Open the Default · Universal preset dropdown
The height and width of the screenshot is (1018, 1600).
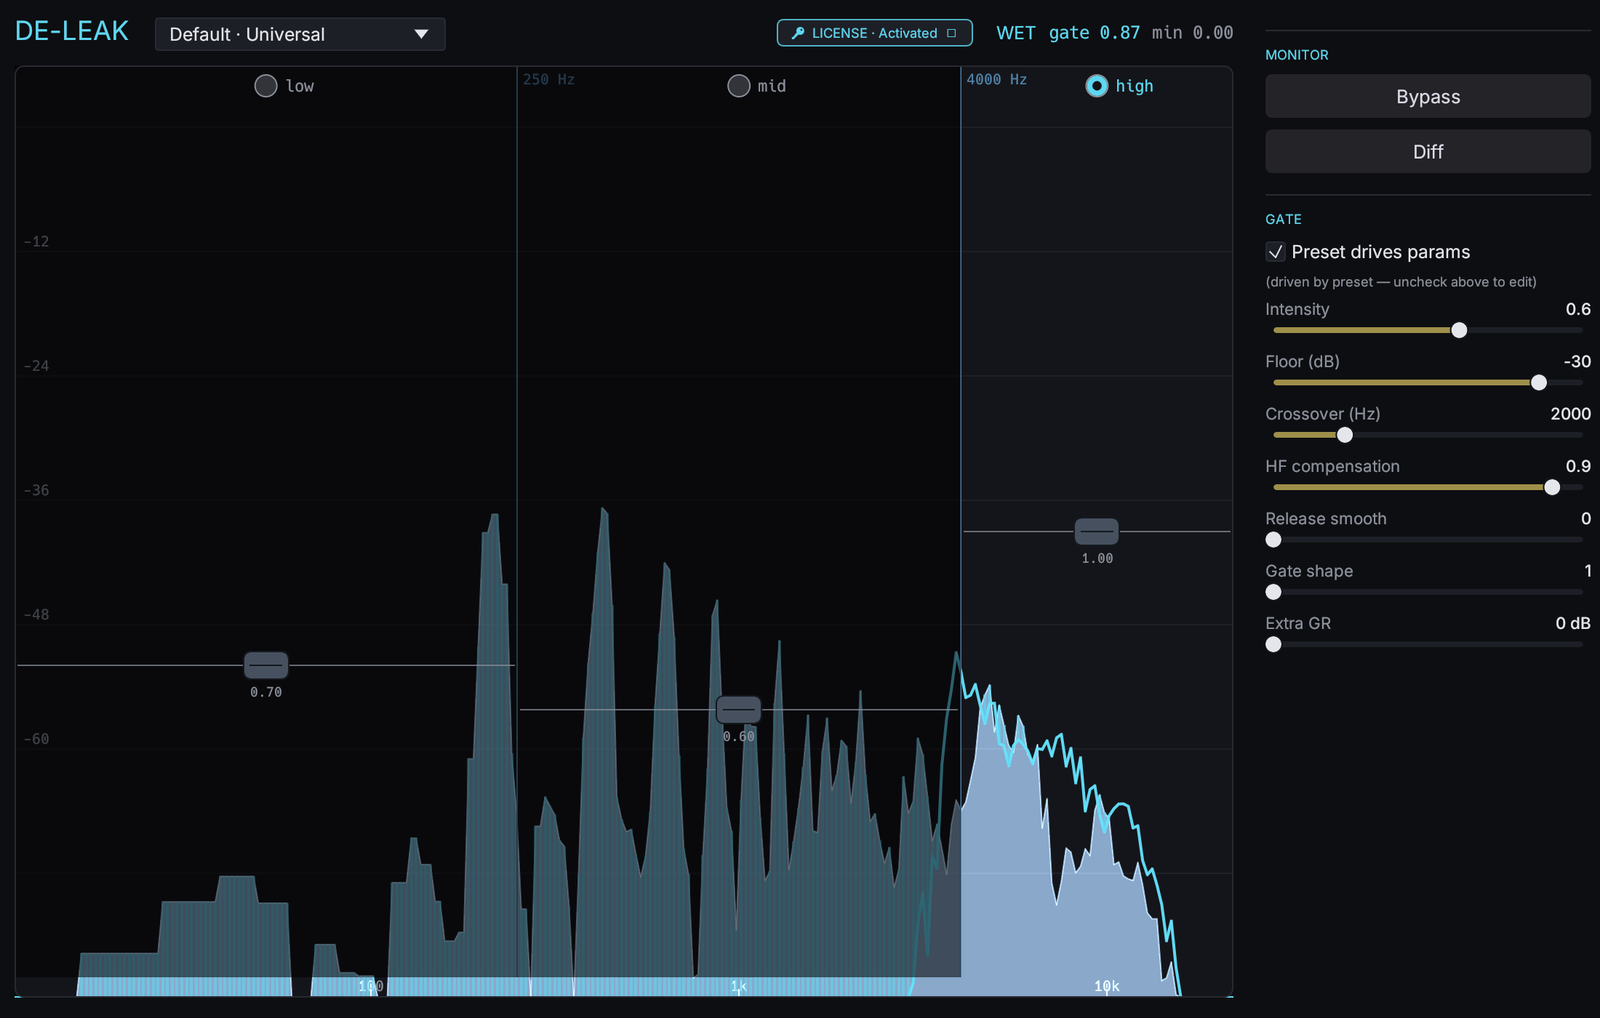click(300, 34)
